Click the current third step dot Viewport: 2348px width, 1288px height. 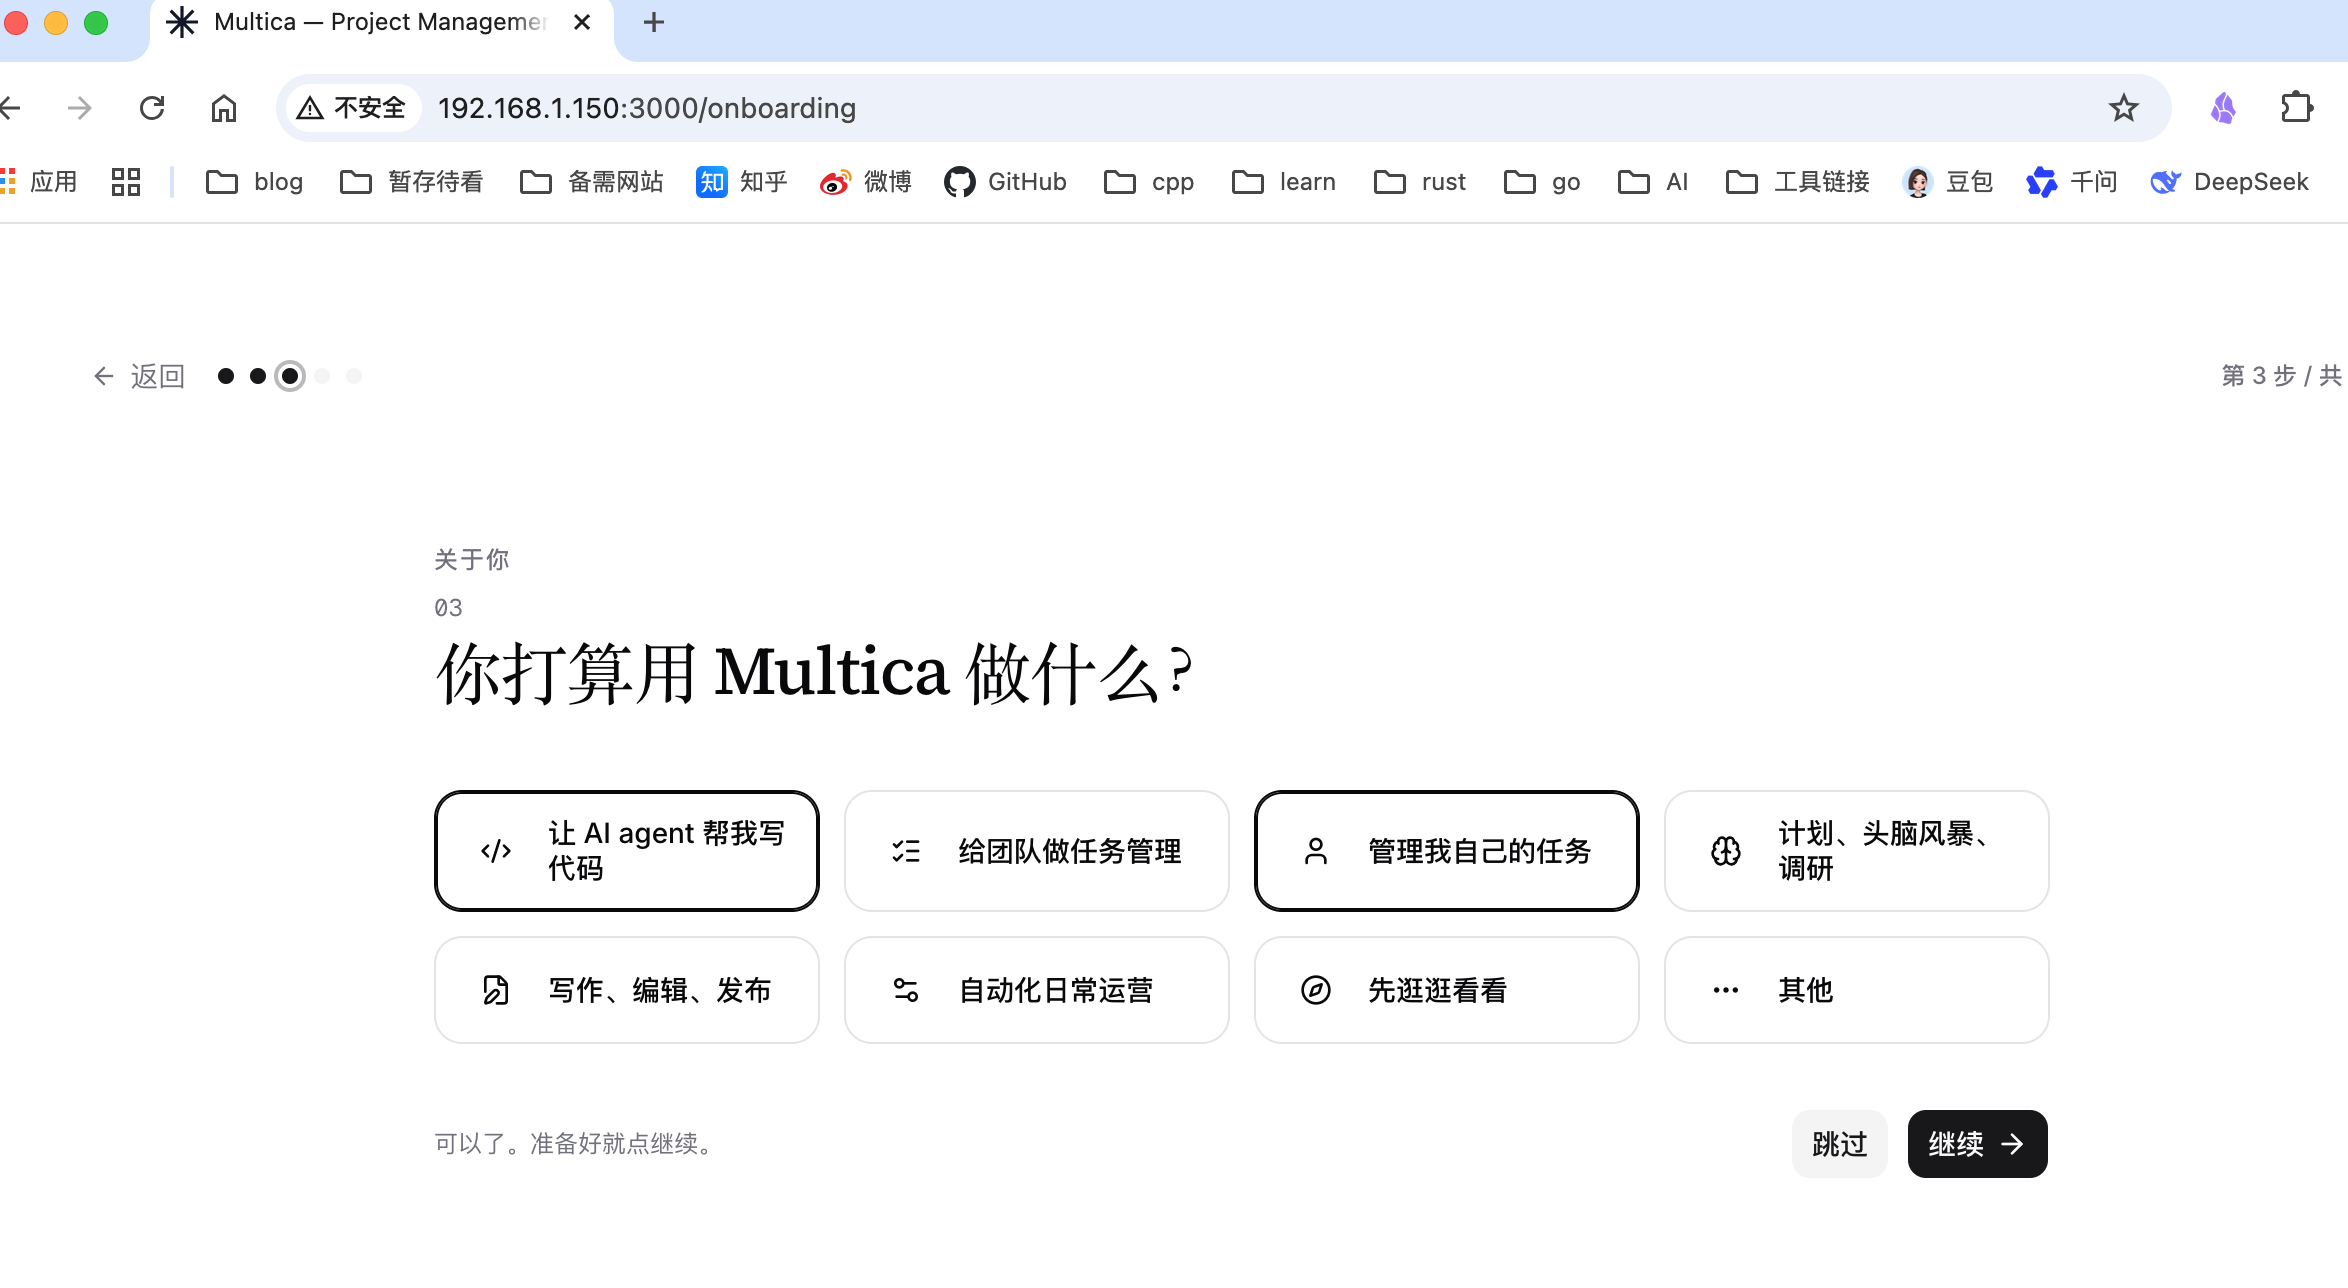point(290,376)
